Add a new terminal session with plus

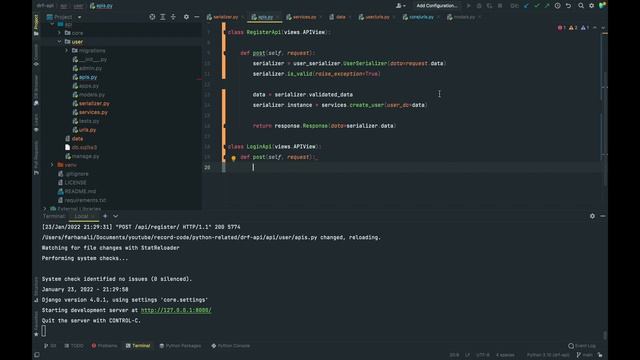pyautogui.click(x=105, y=216)
